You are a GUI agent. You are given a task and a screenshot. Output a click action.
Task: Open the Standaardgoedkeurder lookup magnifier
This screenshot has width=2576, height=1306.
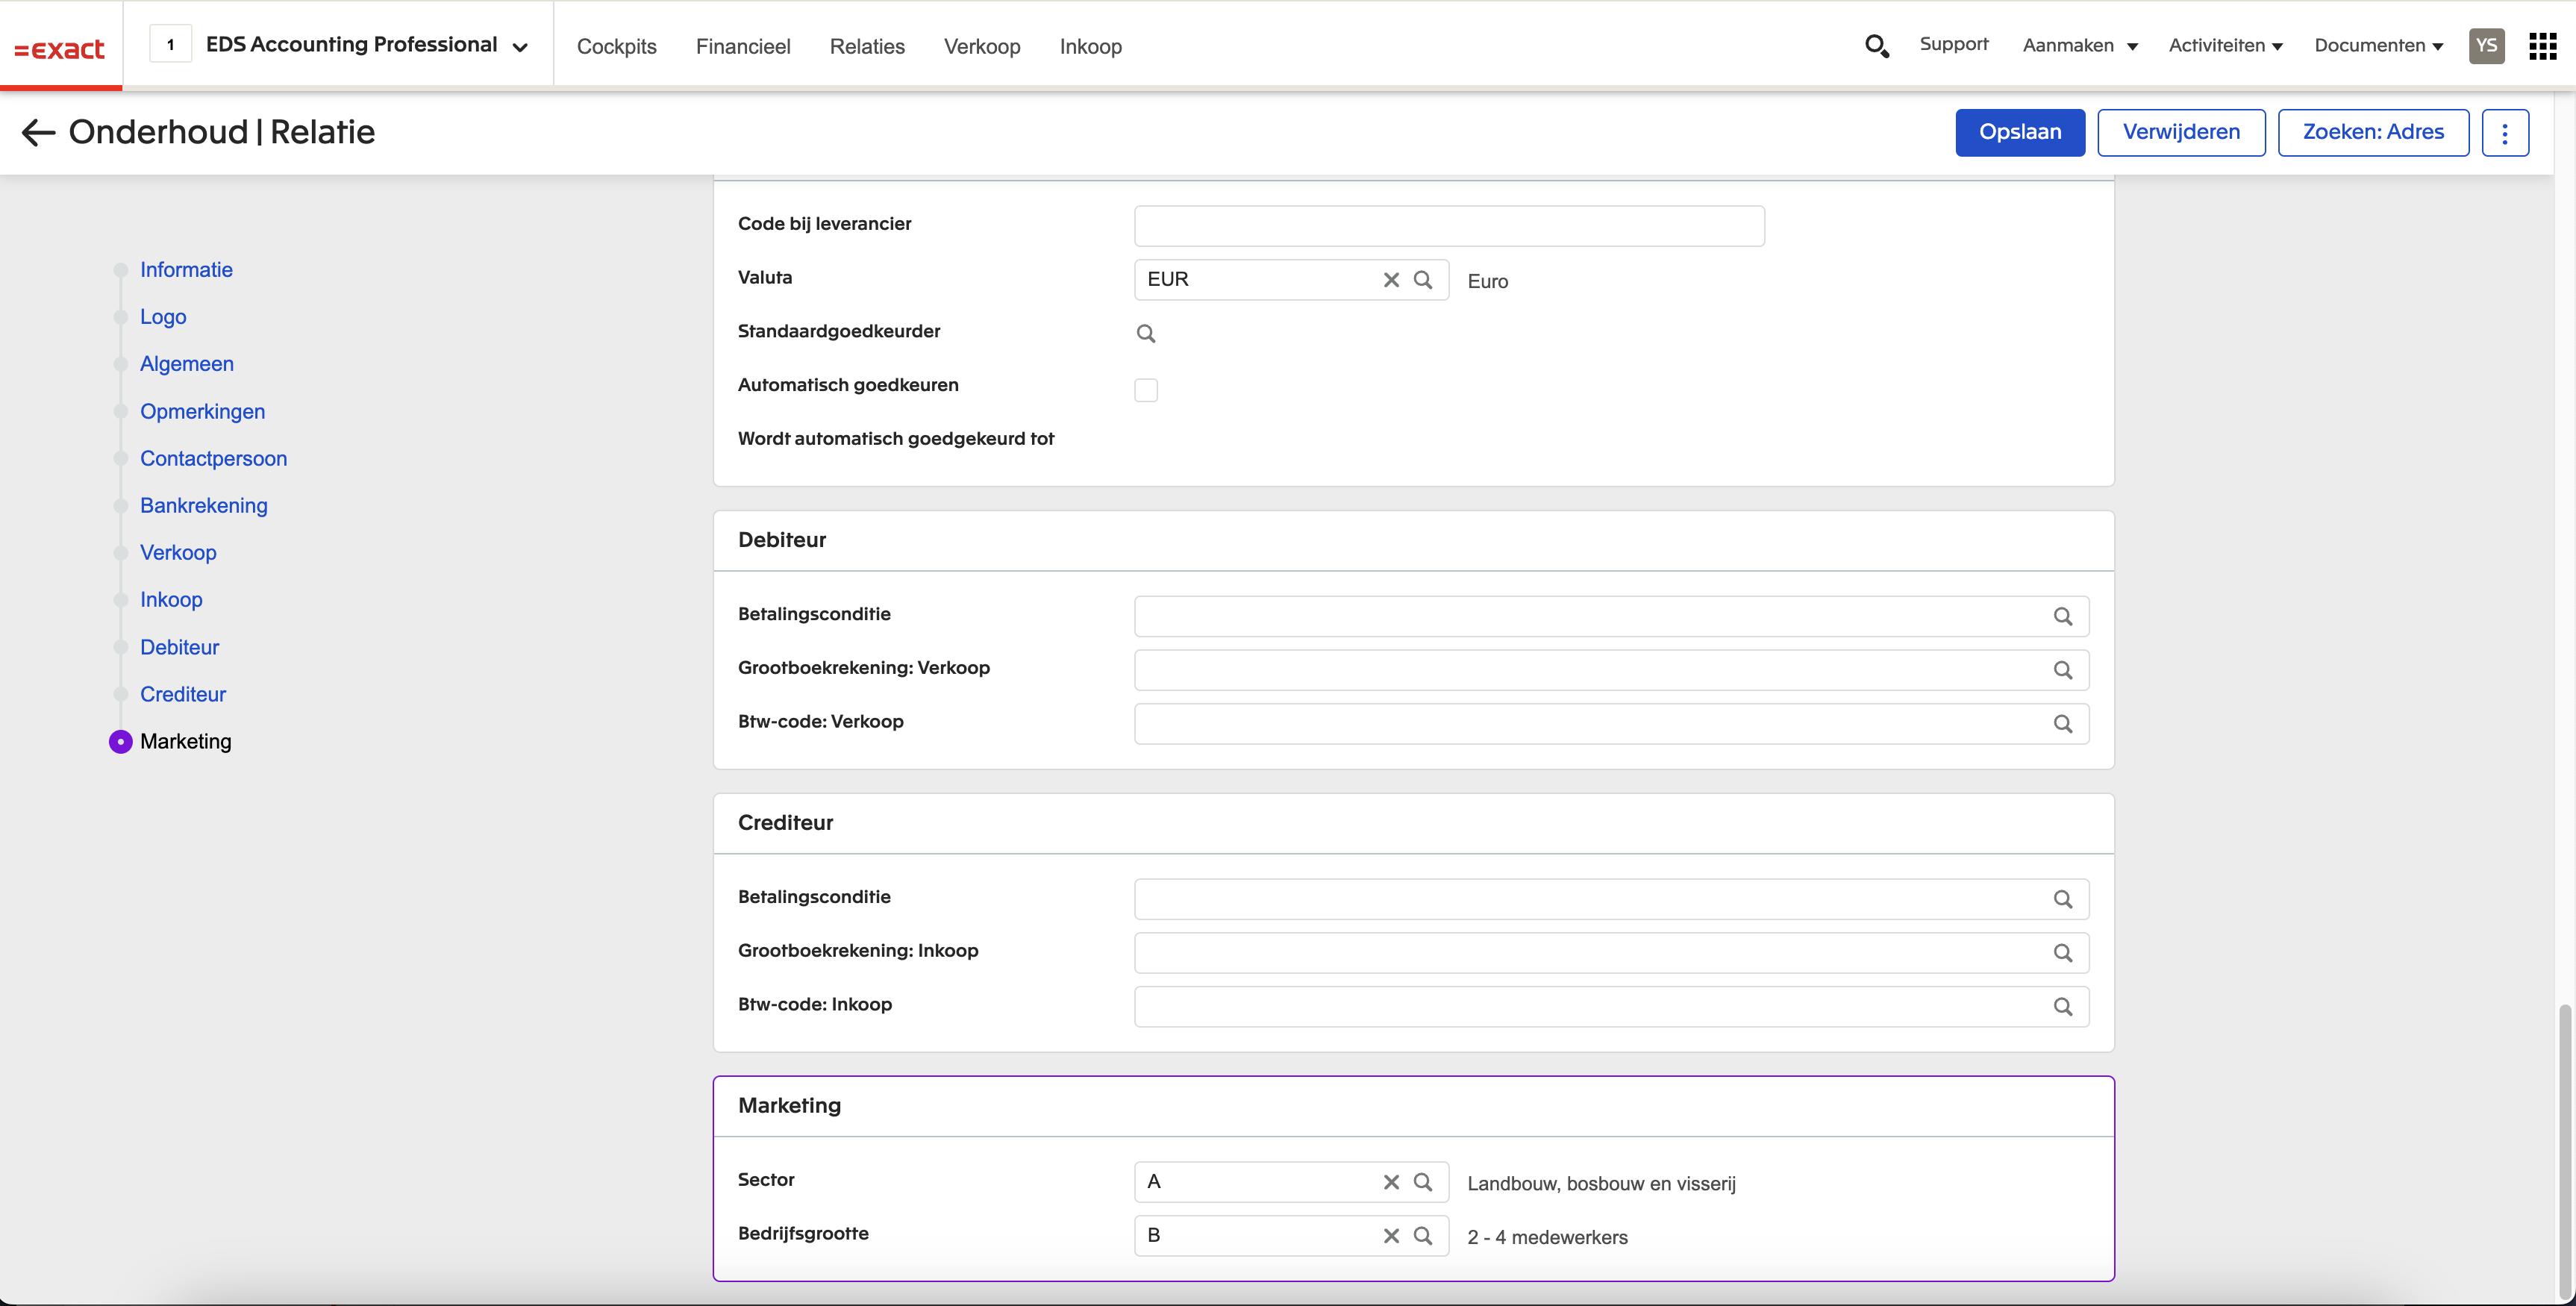pos(1146,334)
